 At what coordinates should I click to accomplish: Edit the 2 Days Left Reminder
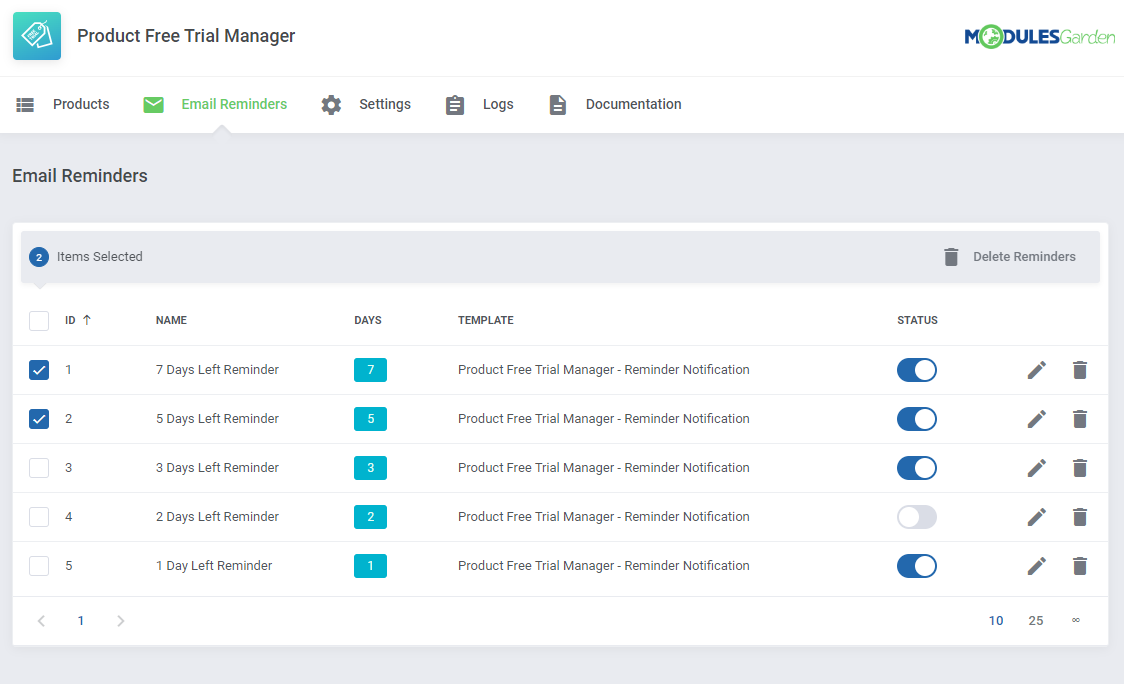tap(1037, 517)
